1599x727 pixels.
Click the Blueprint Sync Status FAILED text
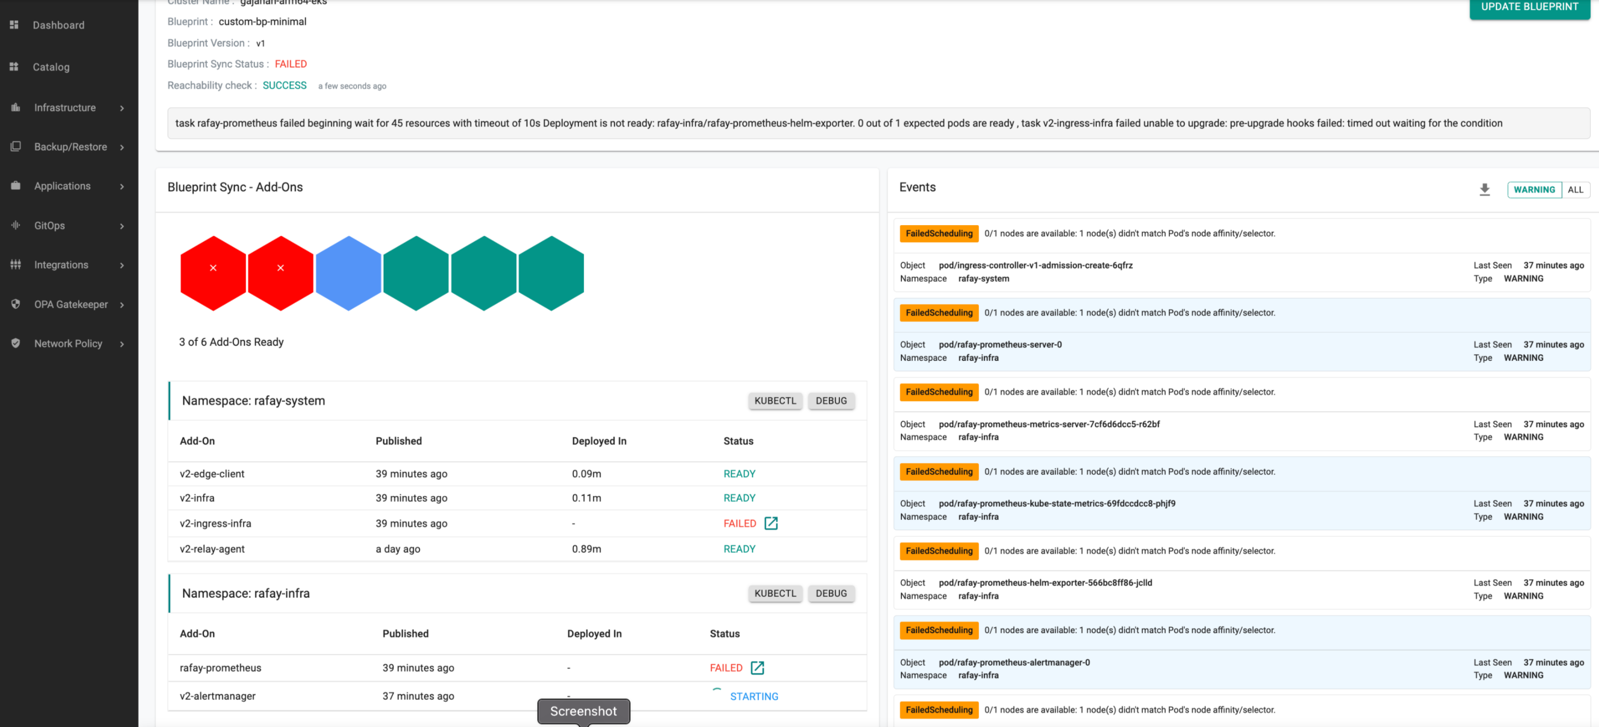pyautogui.click(x=291, y=64)
